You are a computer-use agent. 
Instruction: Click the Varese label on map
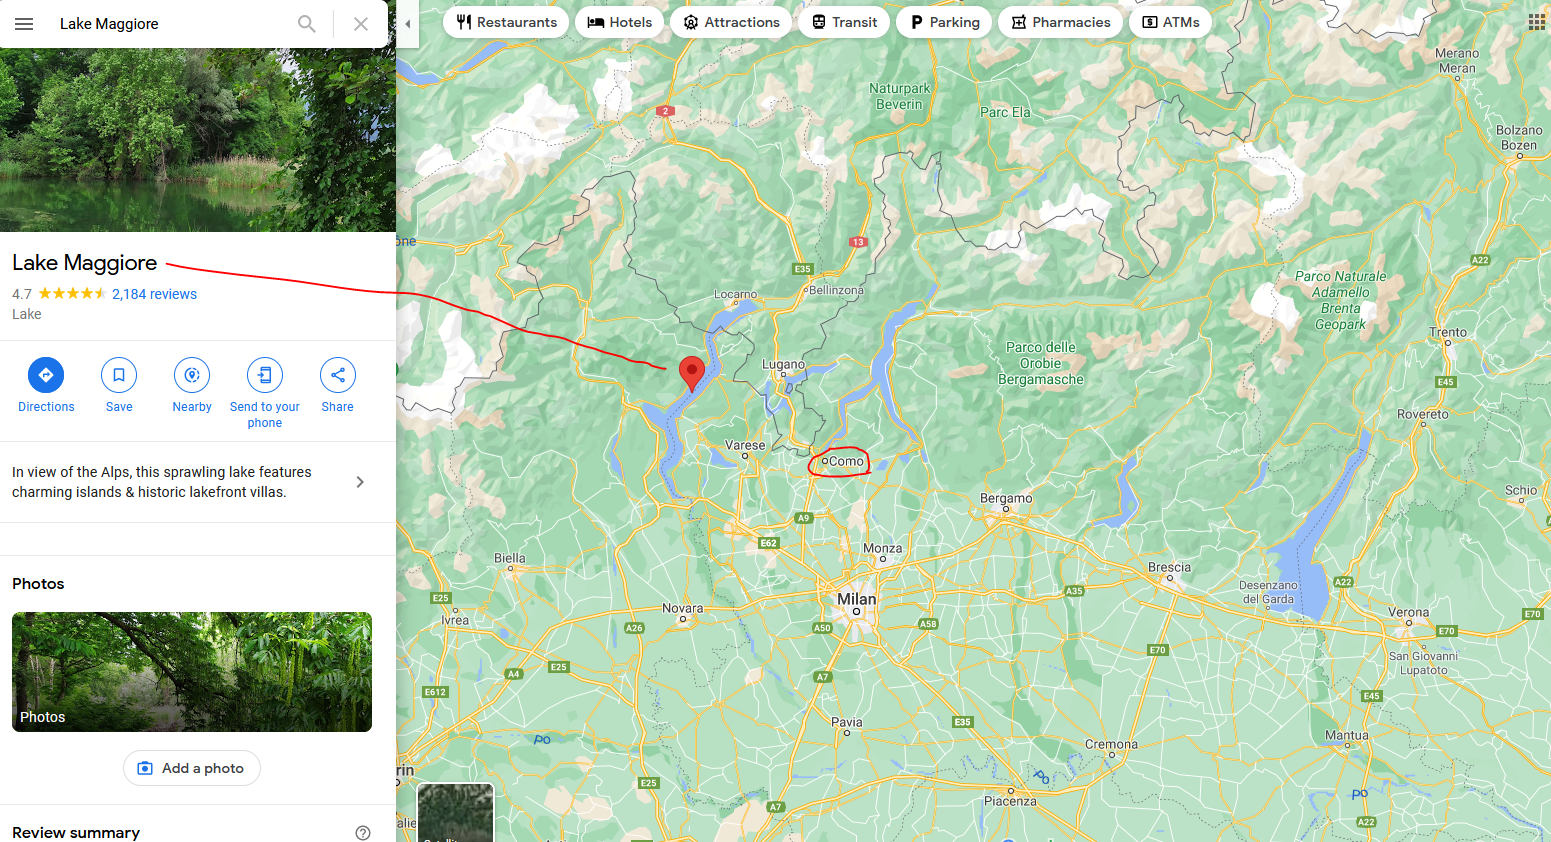pos(745,445)
